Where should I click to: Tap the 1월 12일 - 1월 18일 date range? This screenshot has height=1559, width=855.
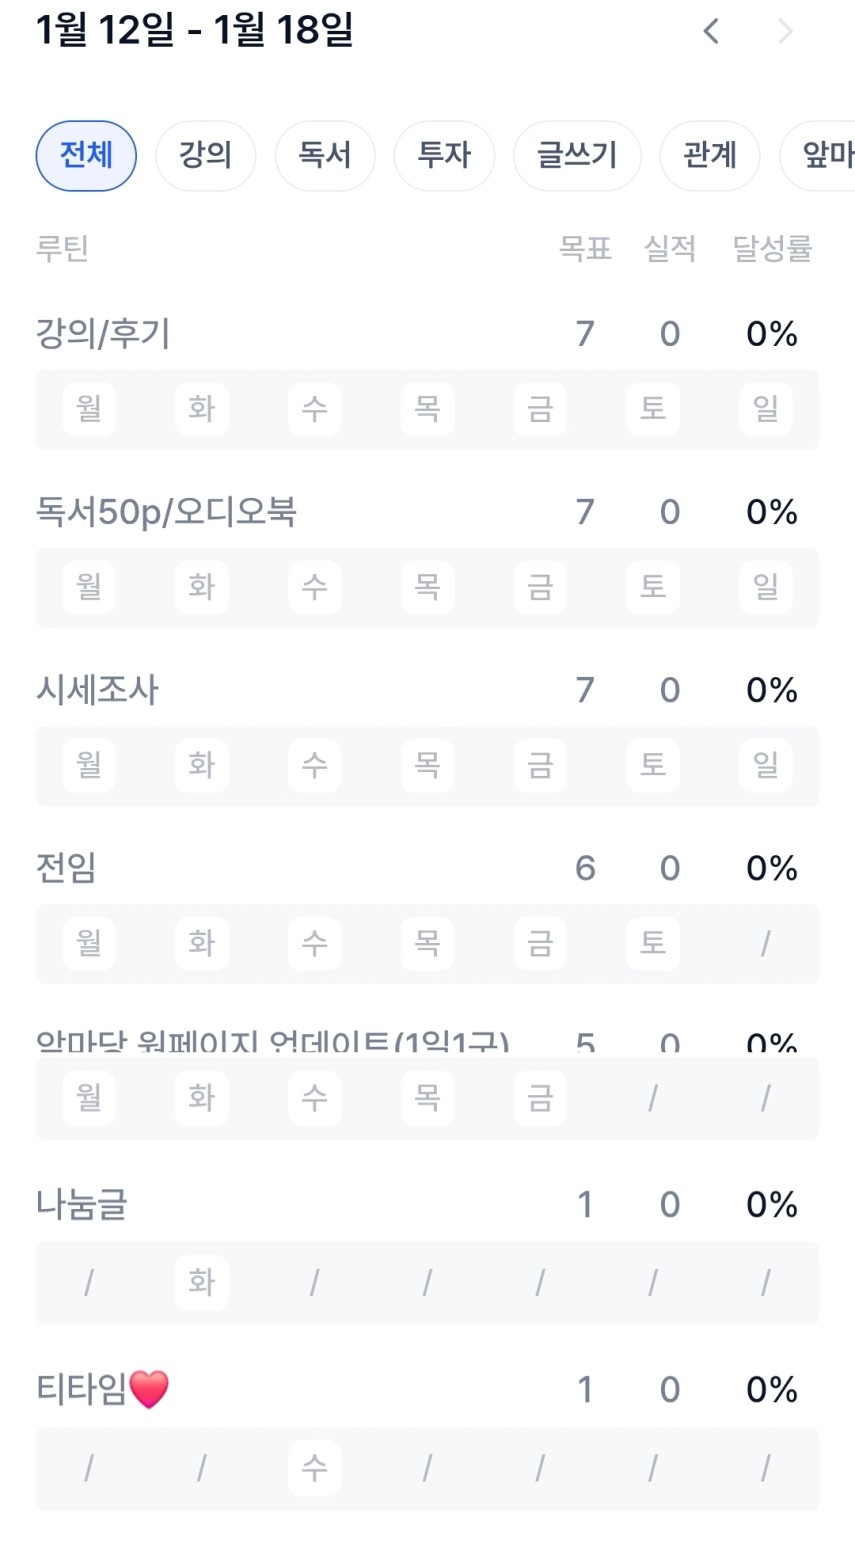click(x=195, y=31)
